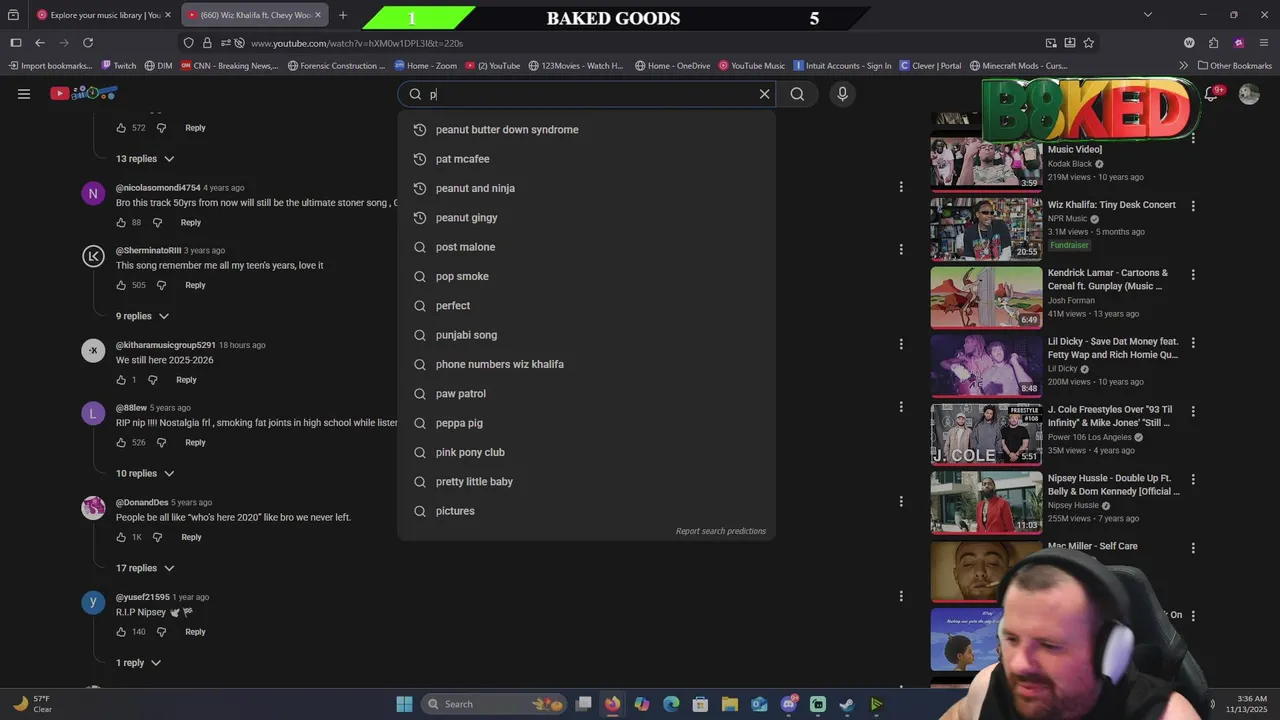Image resolution: width=1280 pixels, height=720 pixels.
Task: Reply to @nicolasomondi4754 comment
Action: [x=190, y=222]
